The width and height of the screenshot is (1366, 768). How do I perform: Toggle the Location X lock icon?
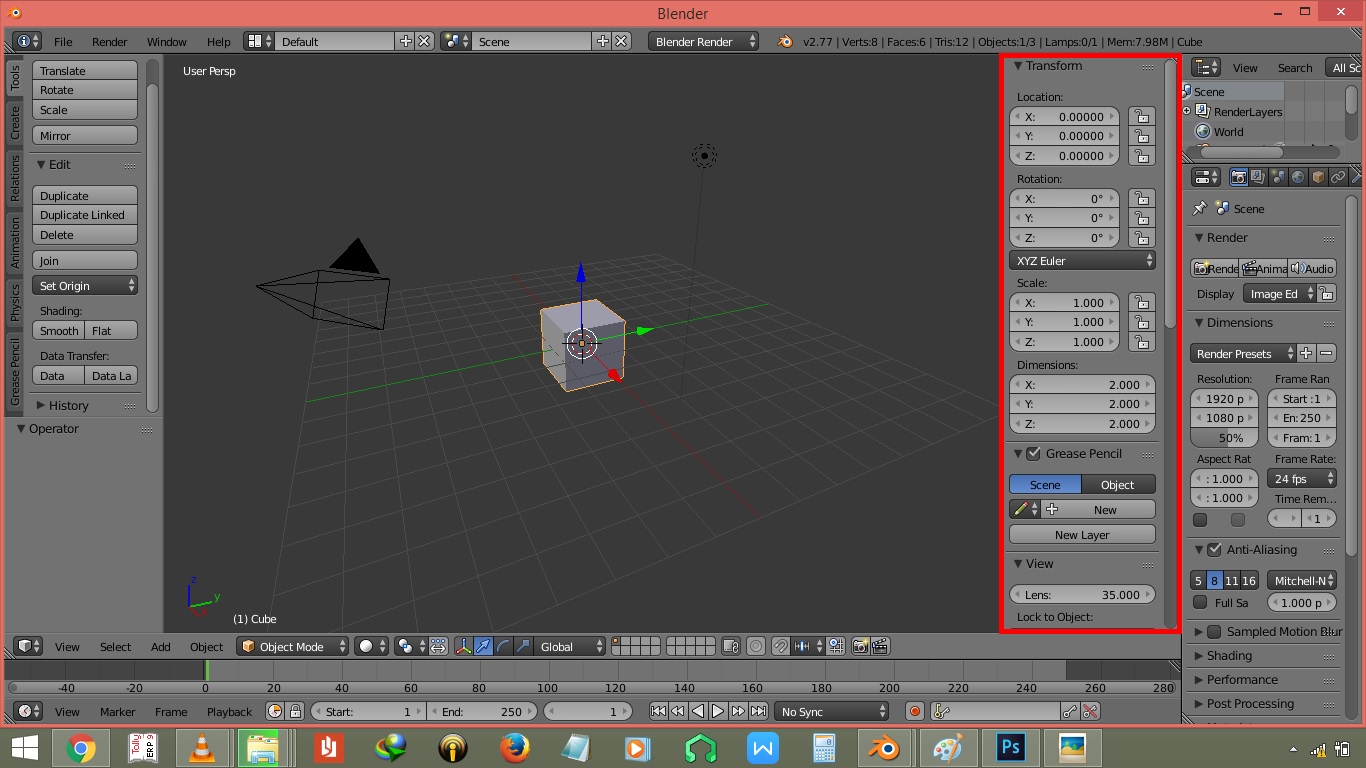coord(1141,116)
